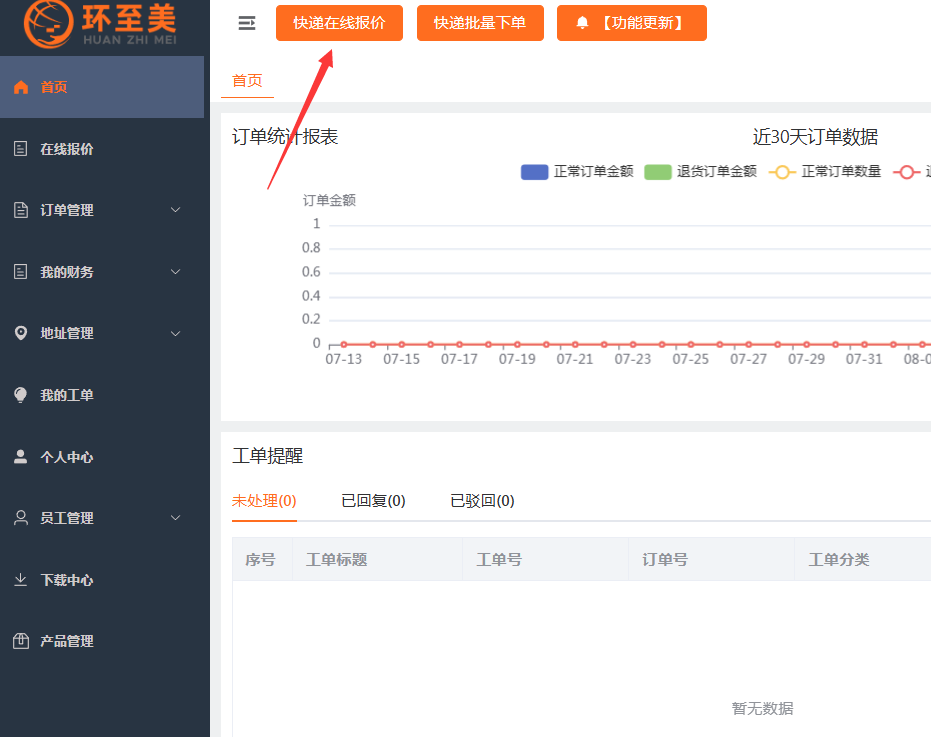Switch to the 已回复(0) tab
This screenshot has height=737, width=931.
(373, 501)
